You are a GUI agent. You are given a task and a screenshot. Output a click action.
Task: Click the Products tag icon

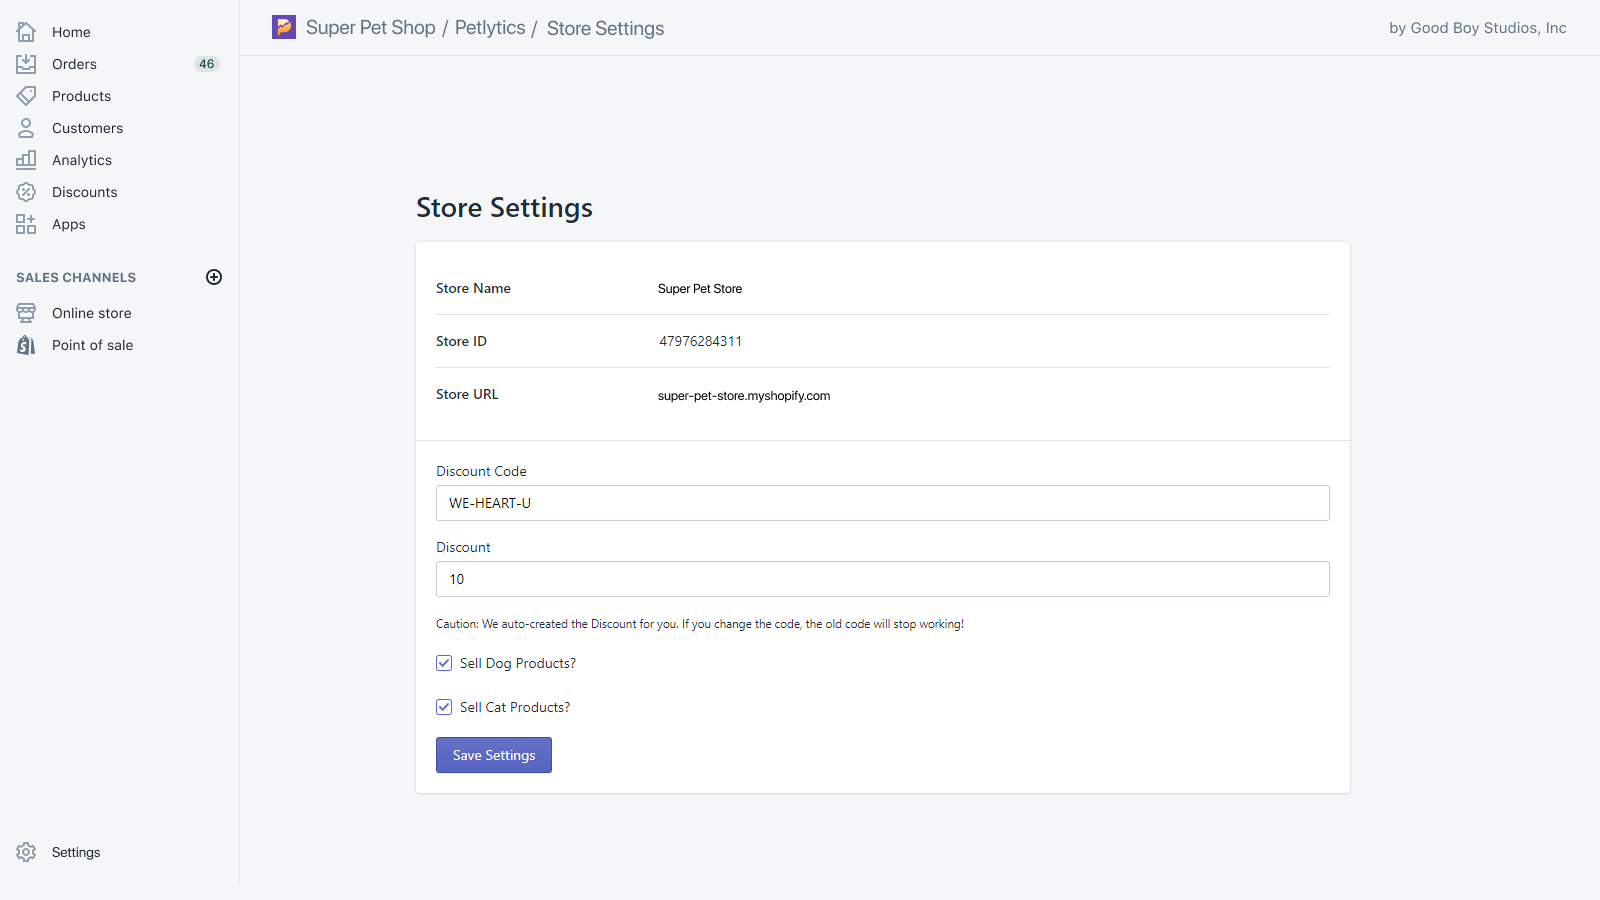[26, 96]
